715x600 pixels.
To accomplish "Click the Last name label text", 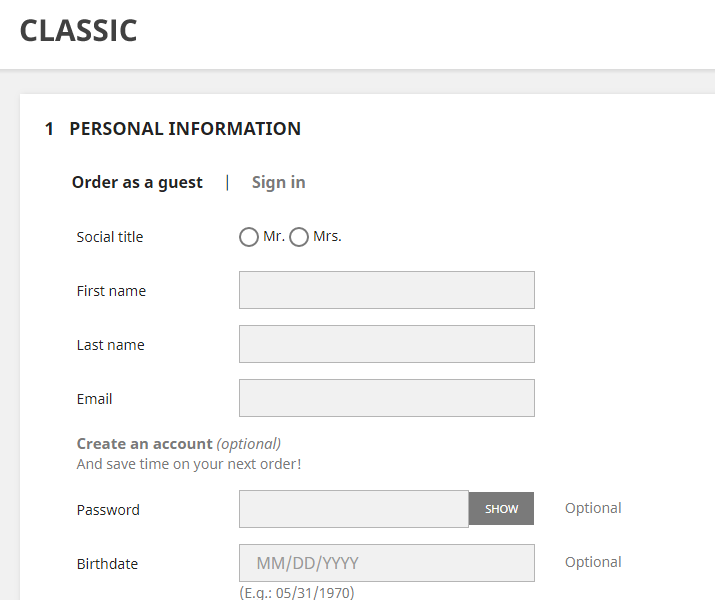I will (110, 345).
